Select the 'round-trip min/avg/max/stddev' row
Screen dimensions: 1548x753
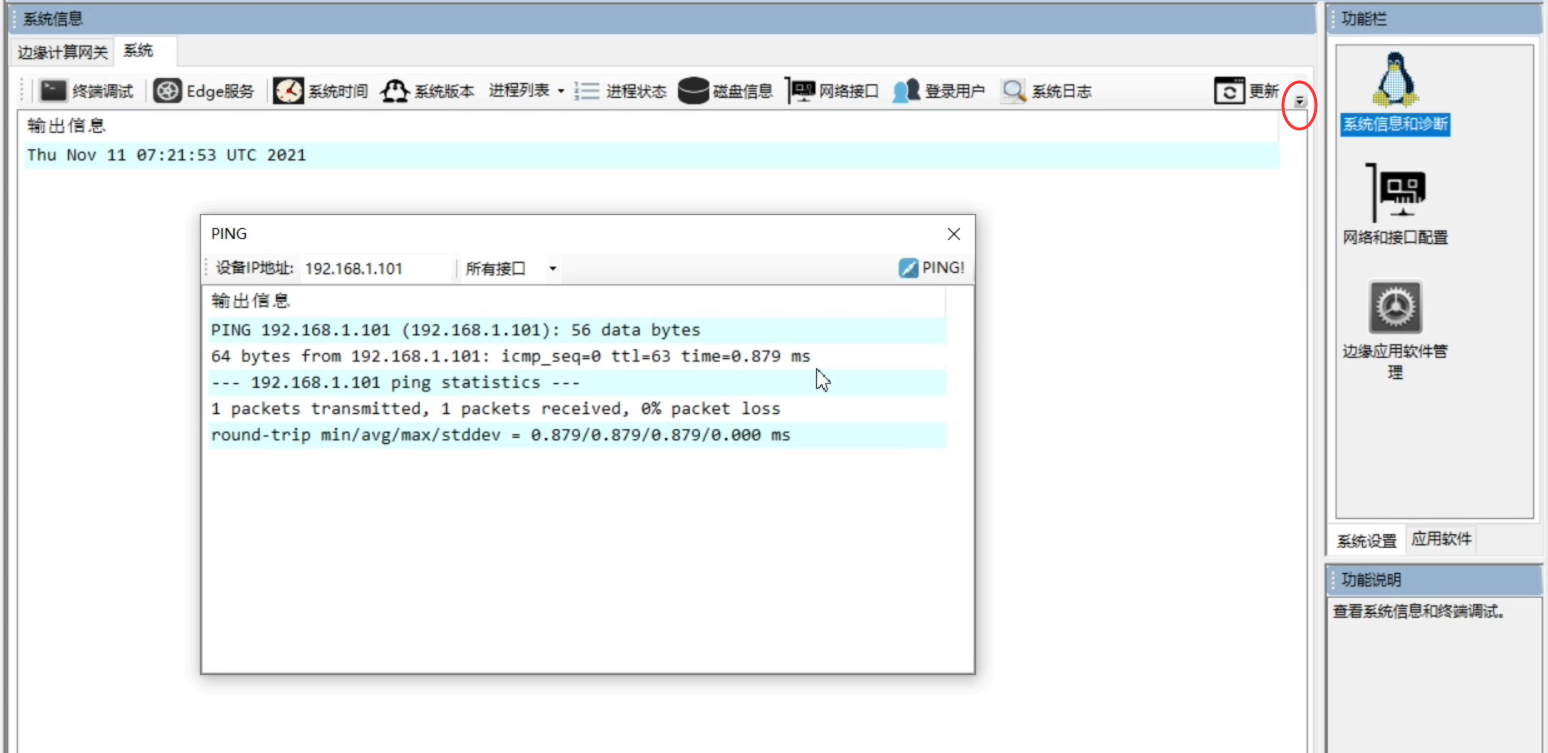coord(577,435)
